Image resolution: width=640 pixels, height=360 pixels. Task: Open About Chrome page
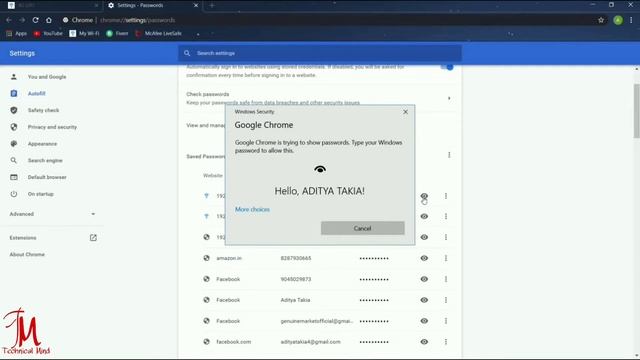pos(27,254)
